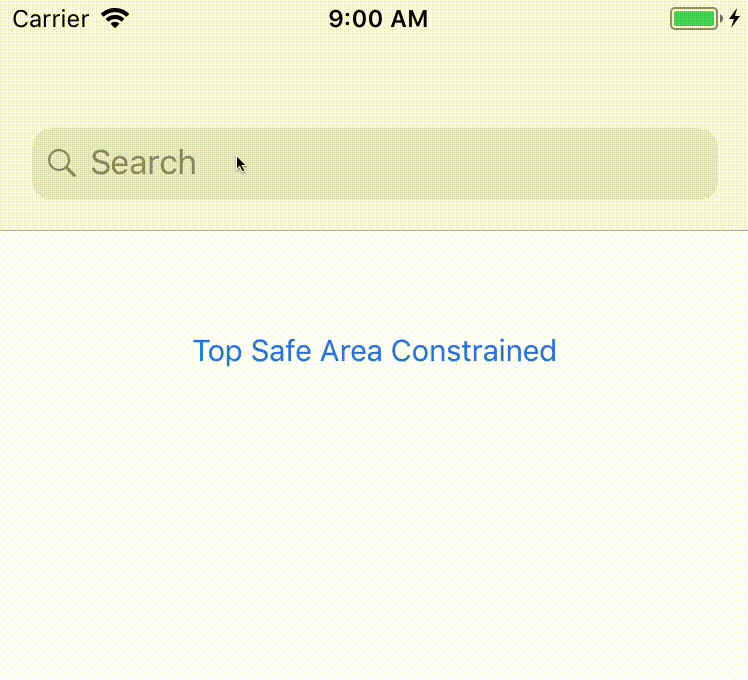This screenshot has height=680, width=748.
Task: Click the Search placeholder text
Action: point(143,163)
